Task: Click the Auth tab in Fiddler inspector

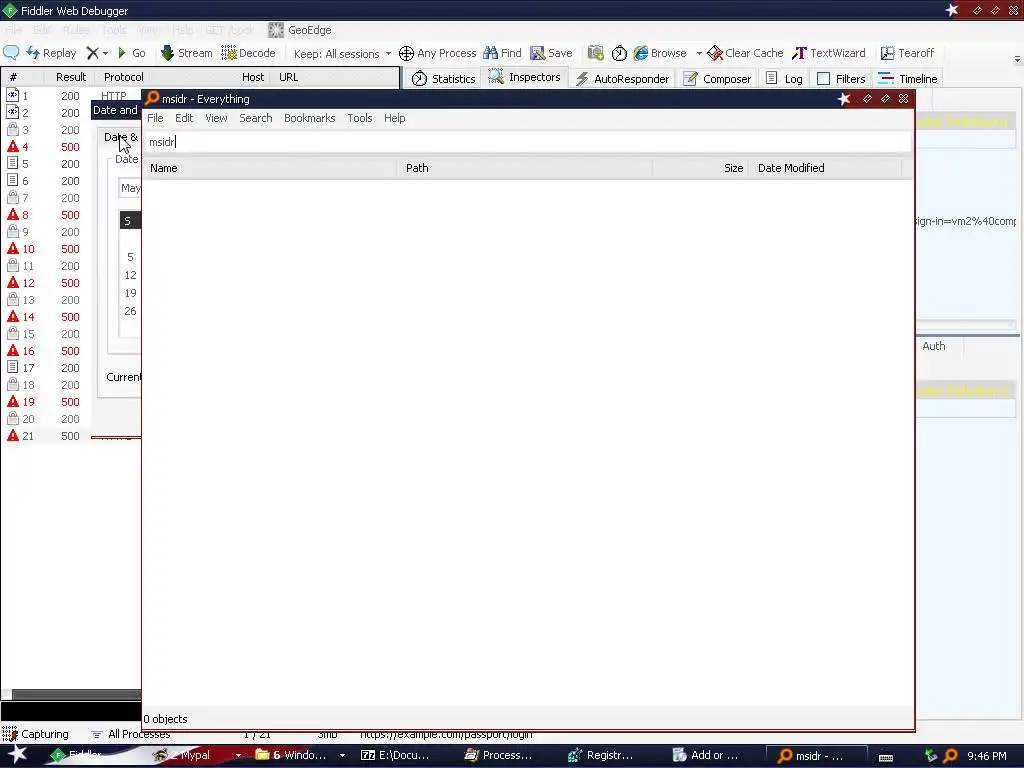Action: pos(933,346)
